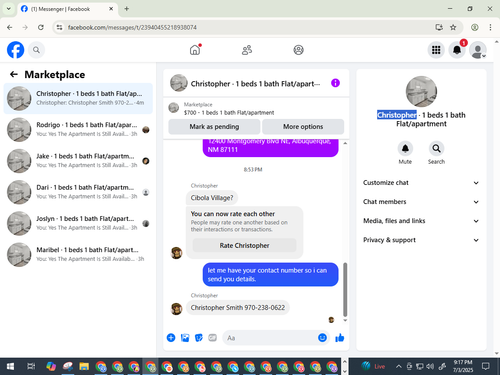
Task: Click the More options button
Action: coord(303,127)
